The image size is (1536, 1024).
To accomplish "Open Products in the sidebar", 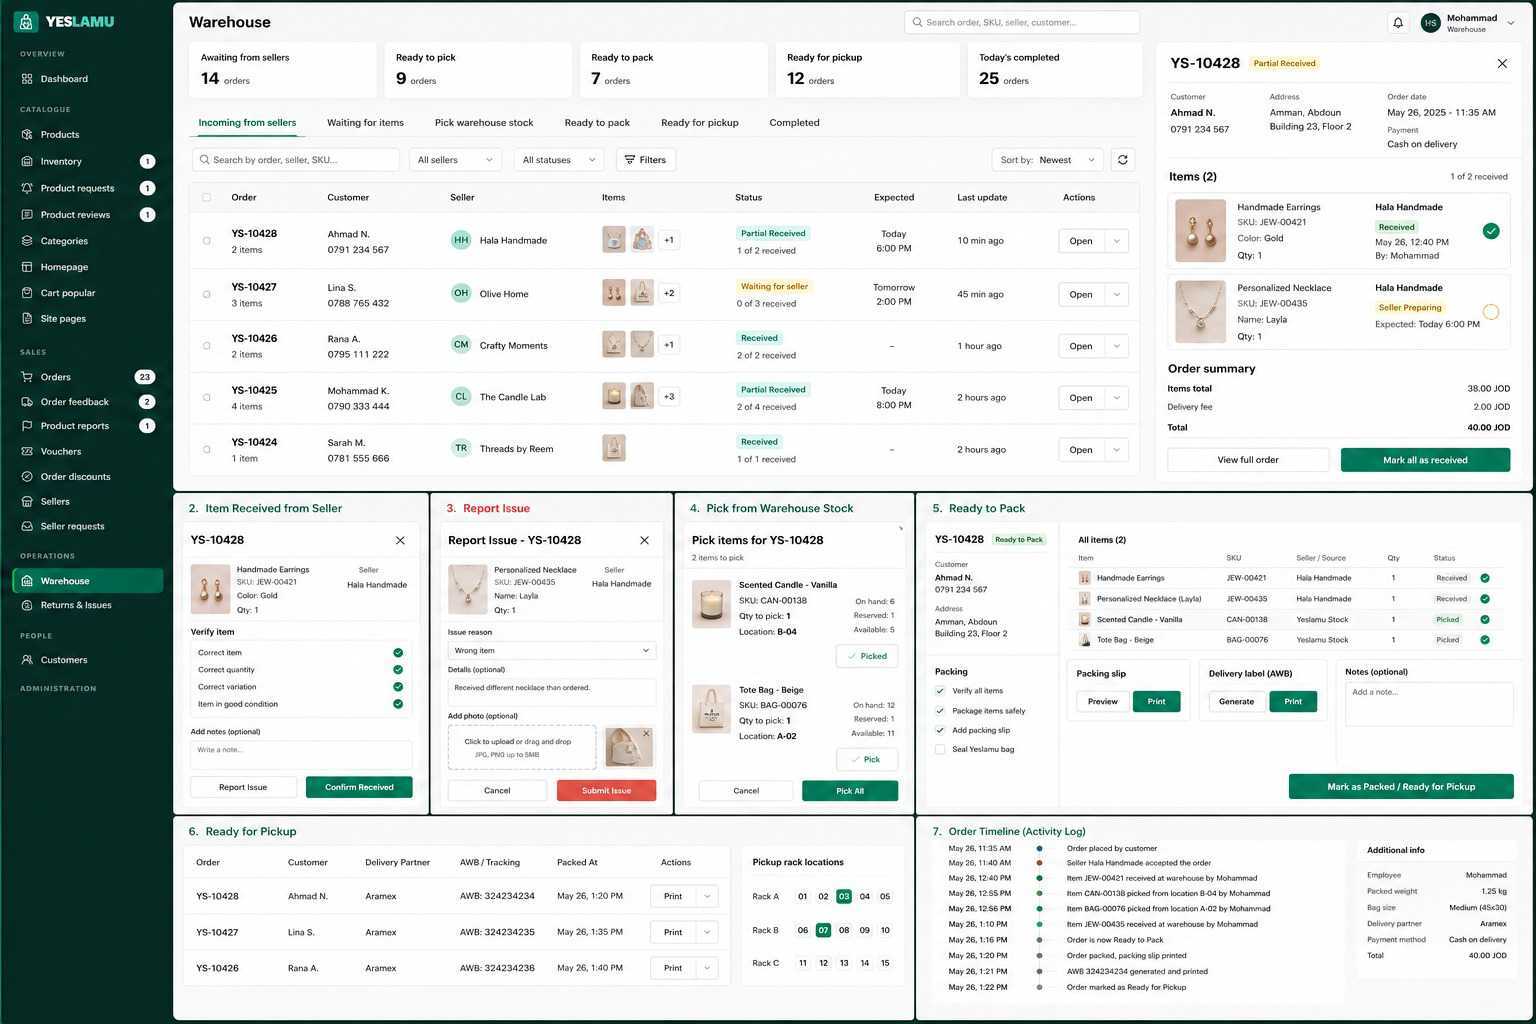I will click(60, 134).
